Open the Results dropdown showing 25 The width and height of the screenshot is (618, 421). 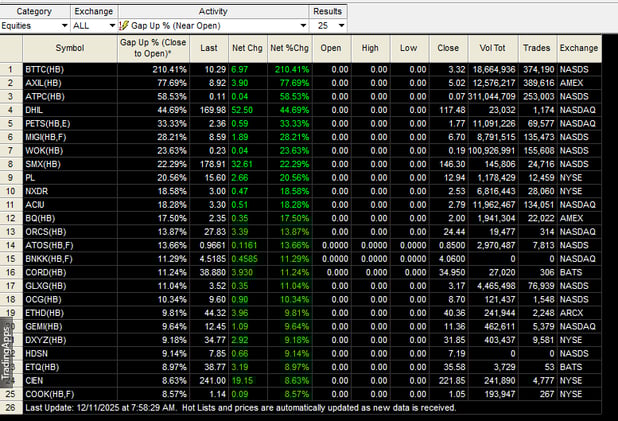click(x=330, y=26)
